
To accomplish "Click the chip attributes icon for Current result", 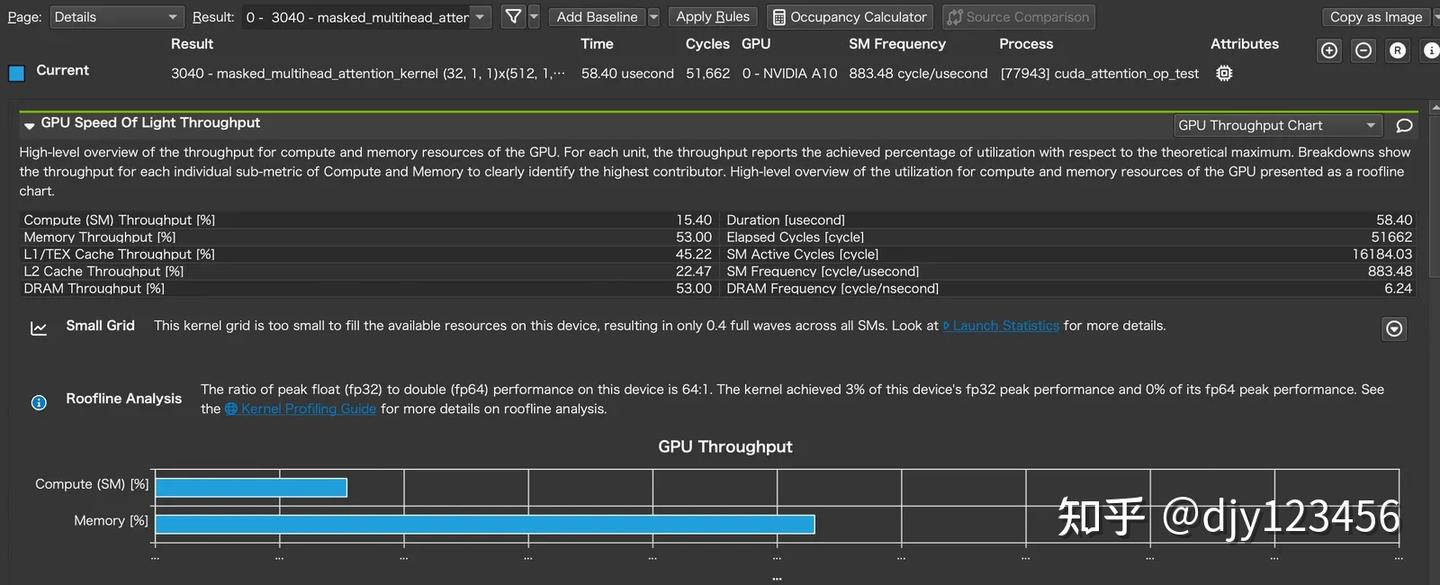I will point(1224,73).
